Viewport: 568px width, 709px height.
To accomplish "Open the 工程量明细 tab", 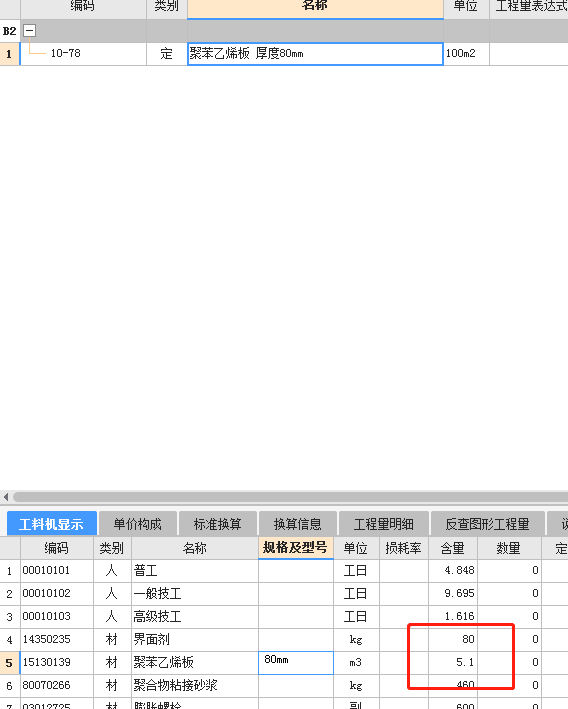I will click(383, 524).
